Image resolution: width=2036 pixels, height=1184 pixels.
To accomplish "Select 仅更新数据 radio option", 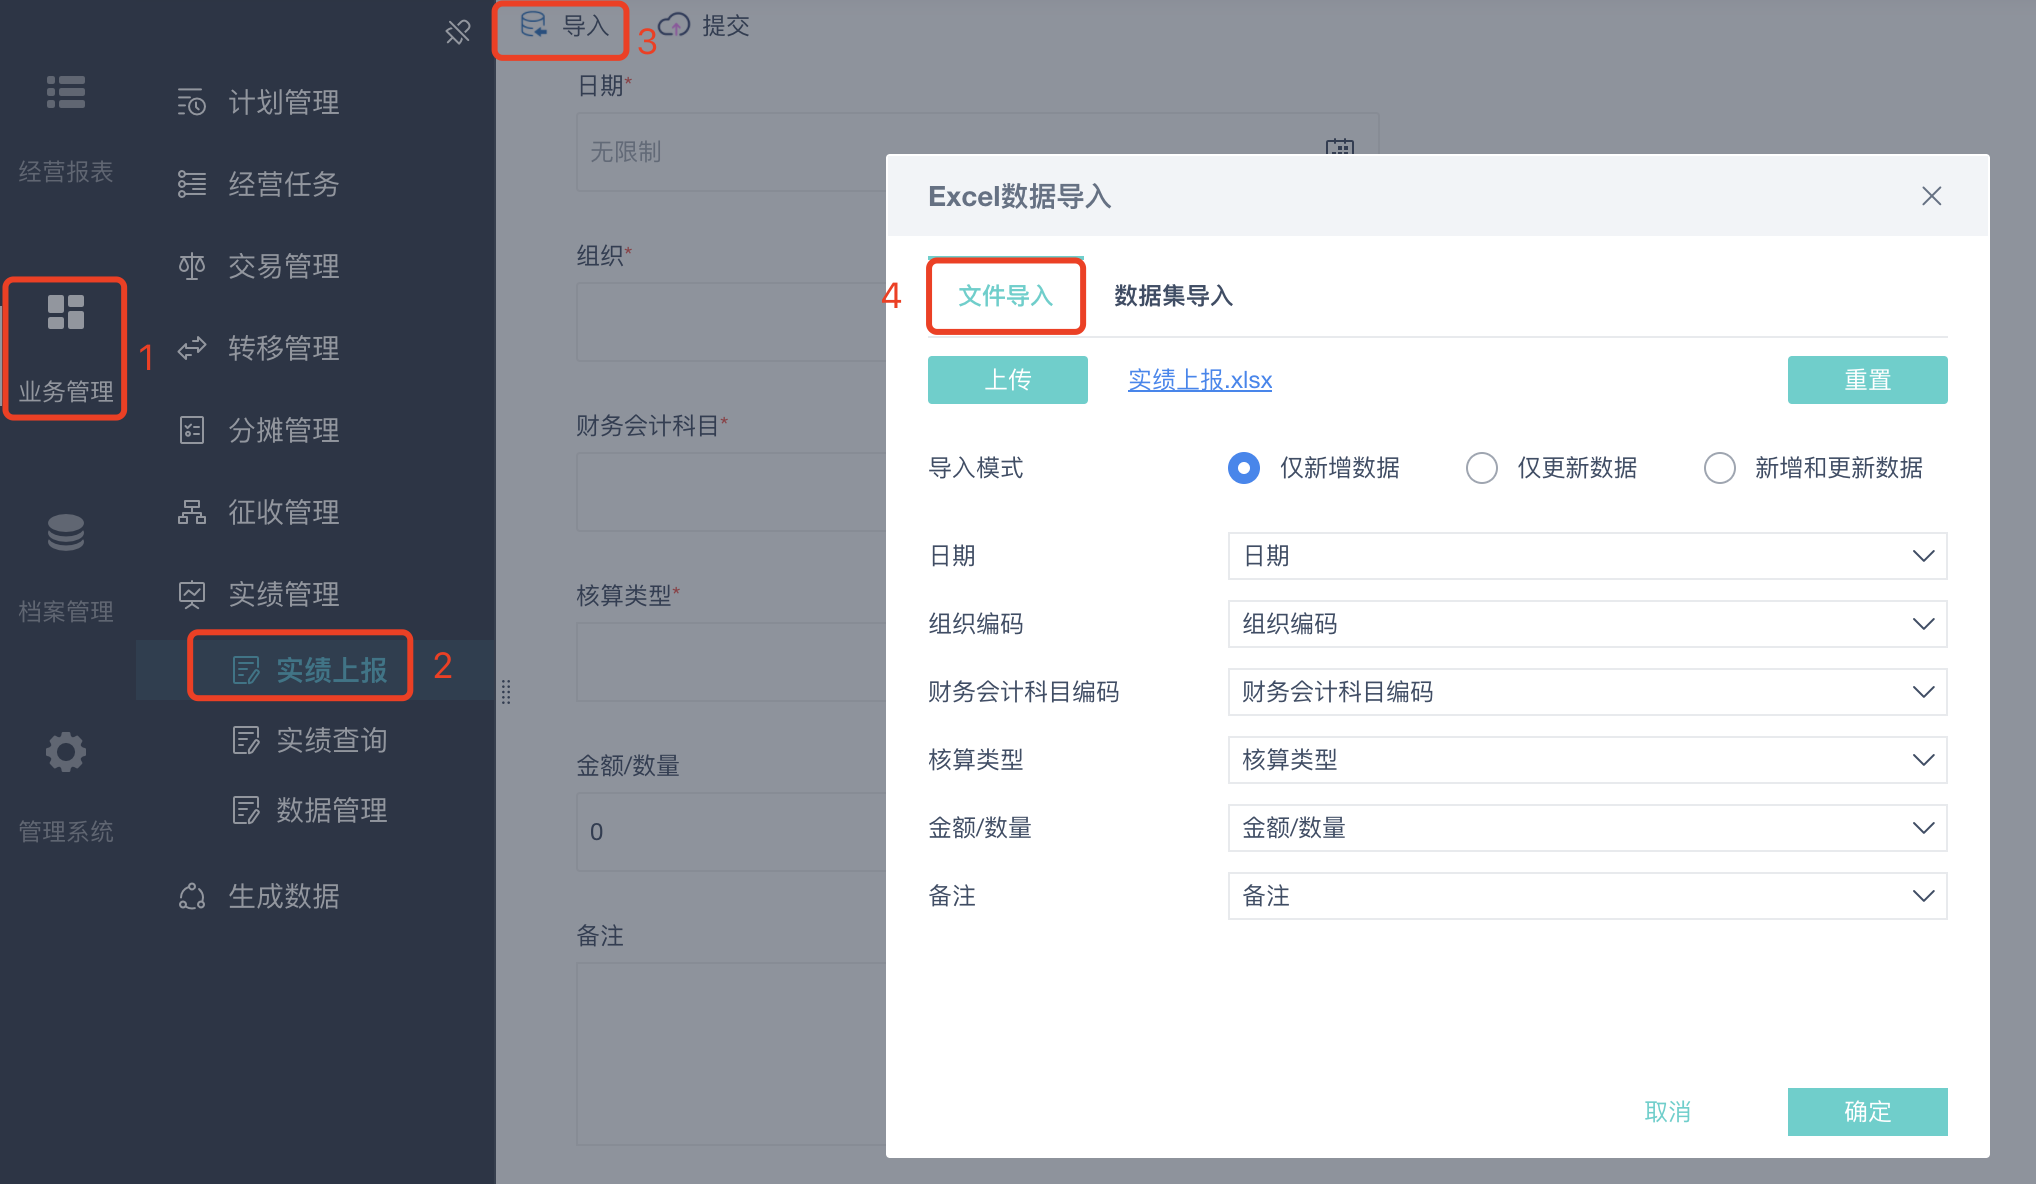I will pyautogui.click(x=1481, y=468).
